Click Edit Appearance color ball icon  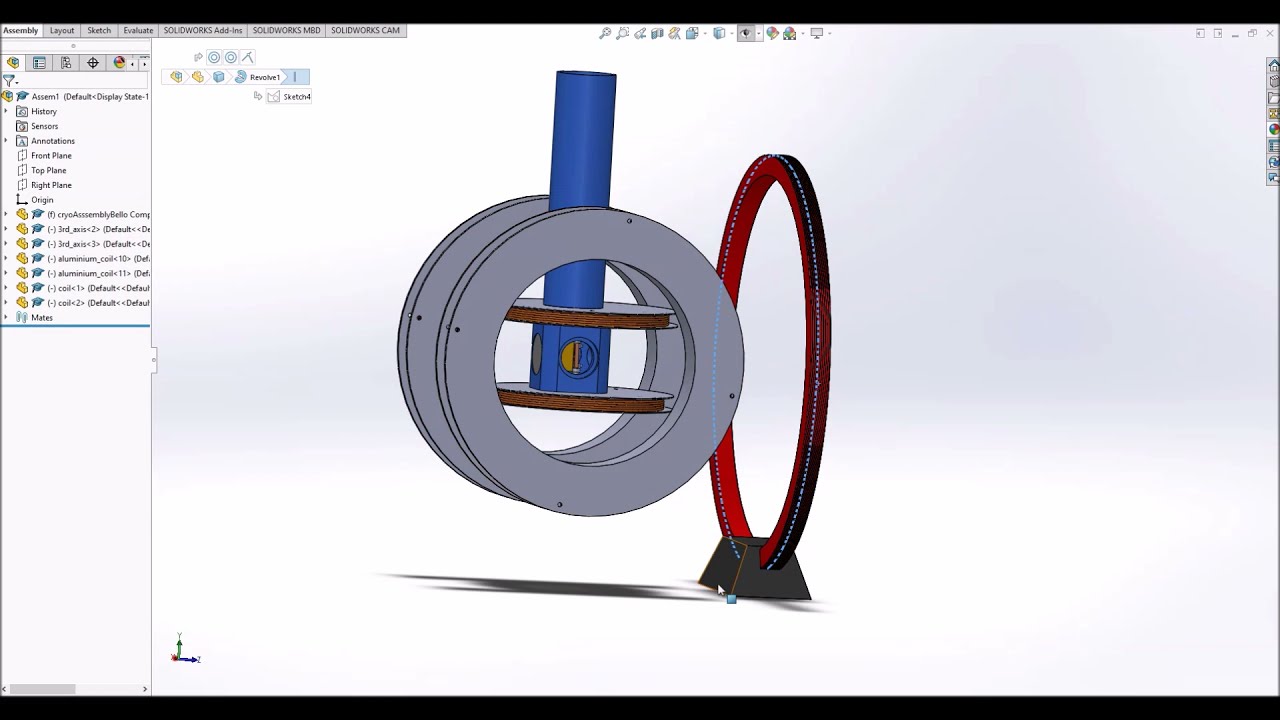point(772,33)
